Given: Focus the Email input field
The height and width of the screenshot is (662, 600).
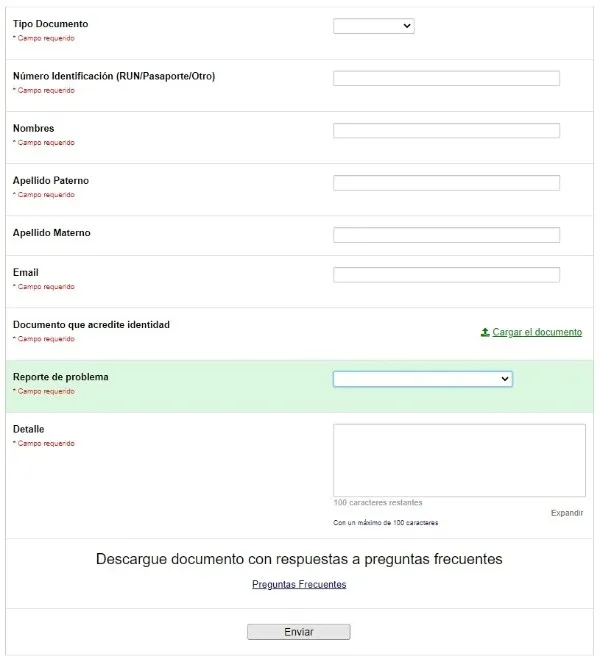Looking at the screenshot, I should click(x=446, y=275).
